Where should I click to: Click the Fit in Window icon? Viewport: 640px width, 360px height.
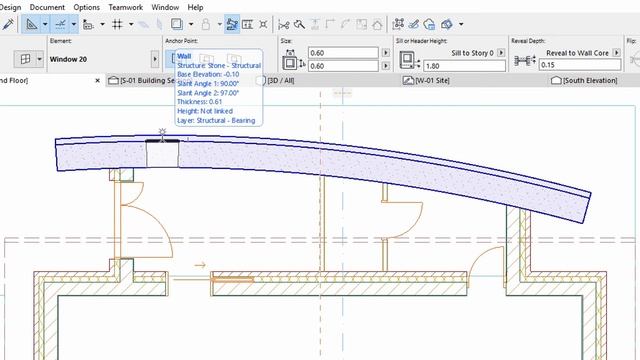tap(263, 24)
